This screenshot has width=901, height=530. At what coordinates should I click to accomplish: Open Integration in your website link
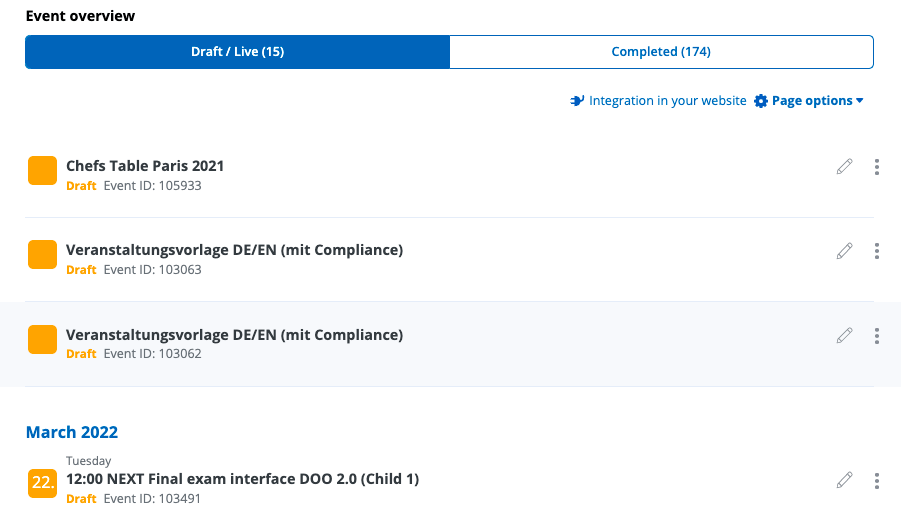pyautogui.click(x=667, y=101)
